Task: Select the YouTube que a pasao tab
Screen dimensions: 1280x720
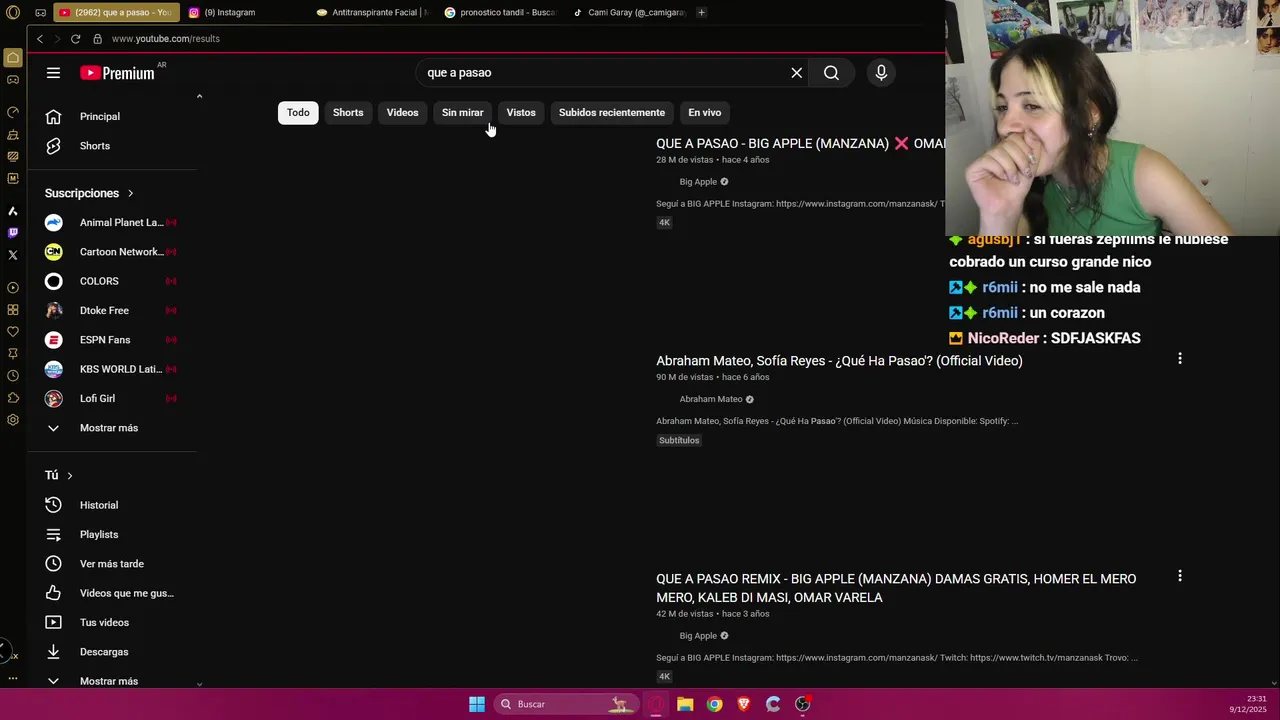Action: click(115, 13)
